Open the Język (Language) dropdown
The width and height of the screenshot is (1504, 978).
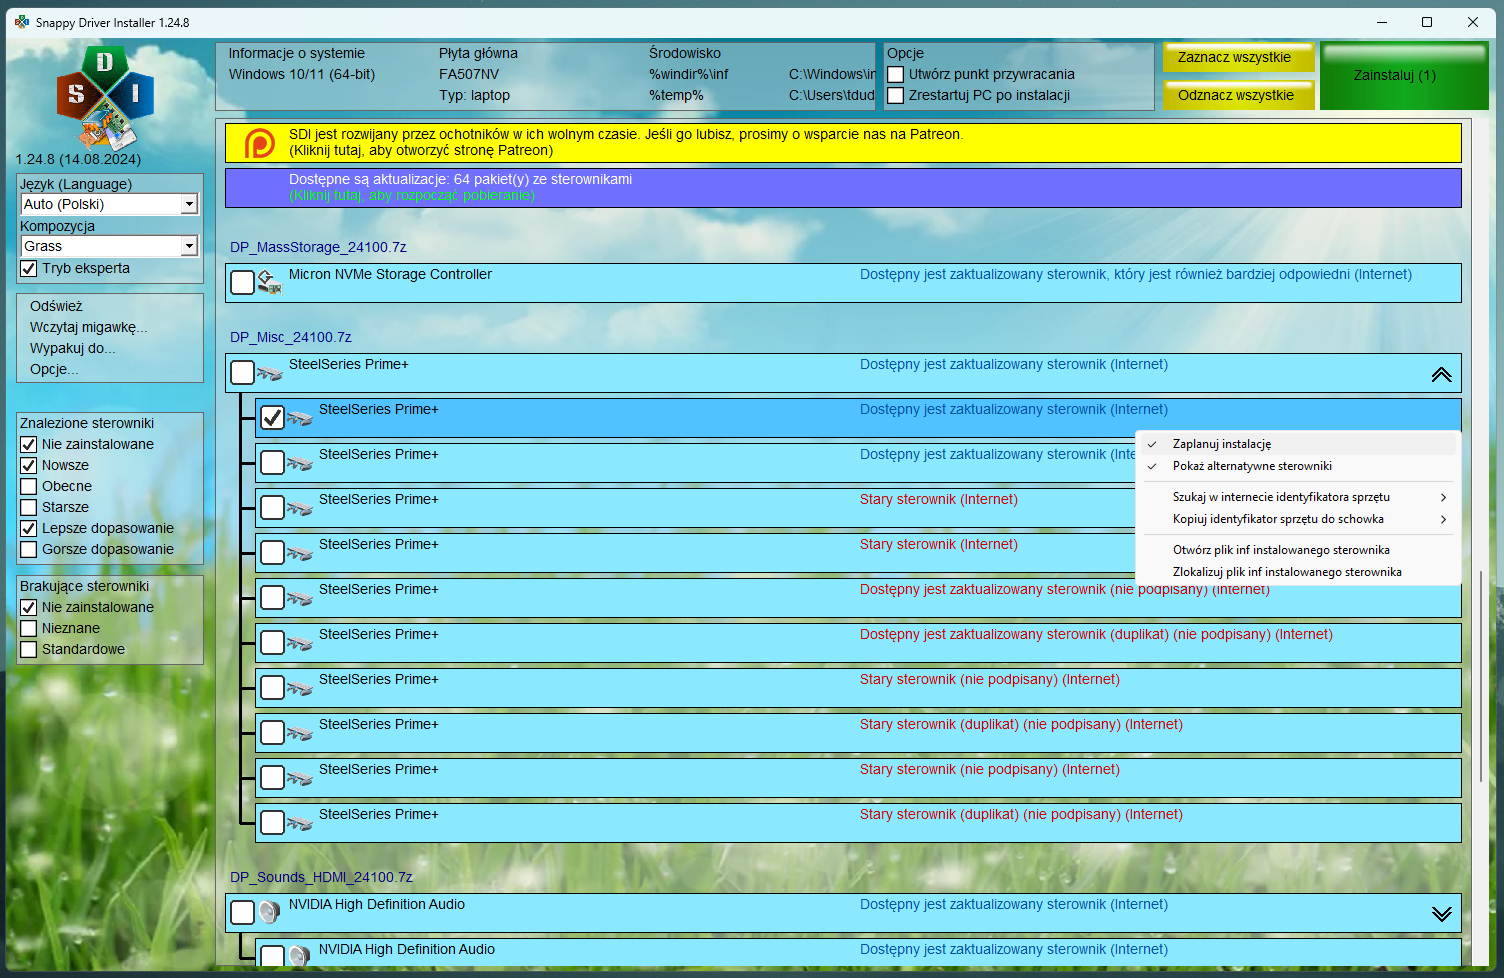(x=189, y=204)
